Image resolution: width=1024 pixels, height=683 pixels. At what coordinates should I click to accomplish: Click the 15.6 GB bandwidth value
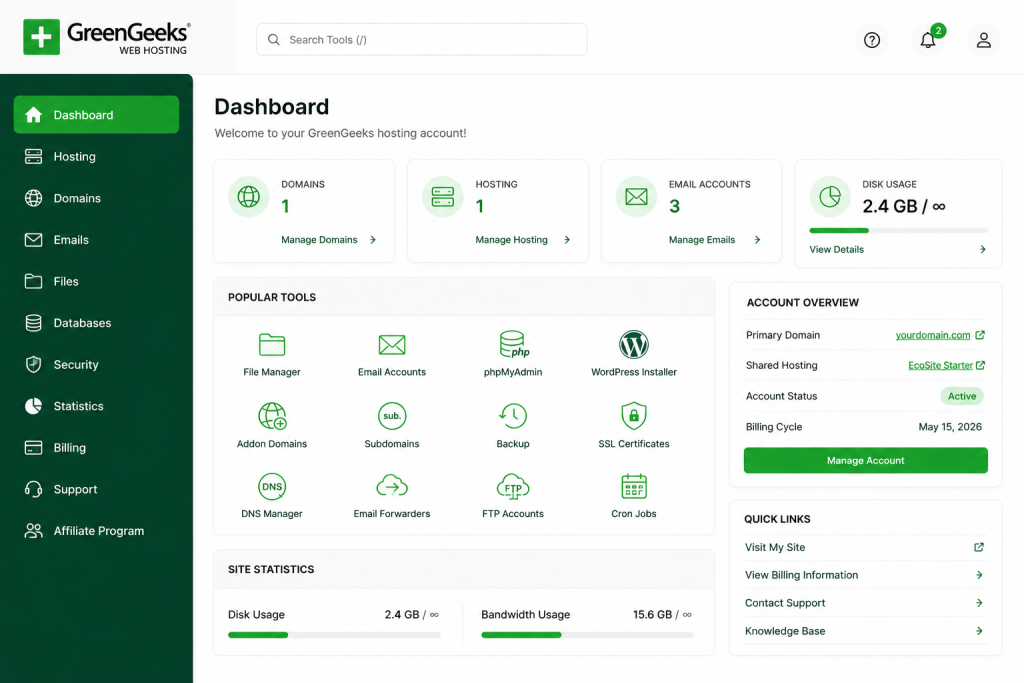point(652,614)
